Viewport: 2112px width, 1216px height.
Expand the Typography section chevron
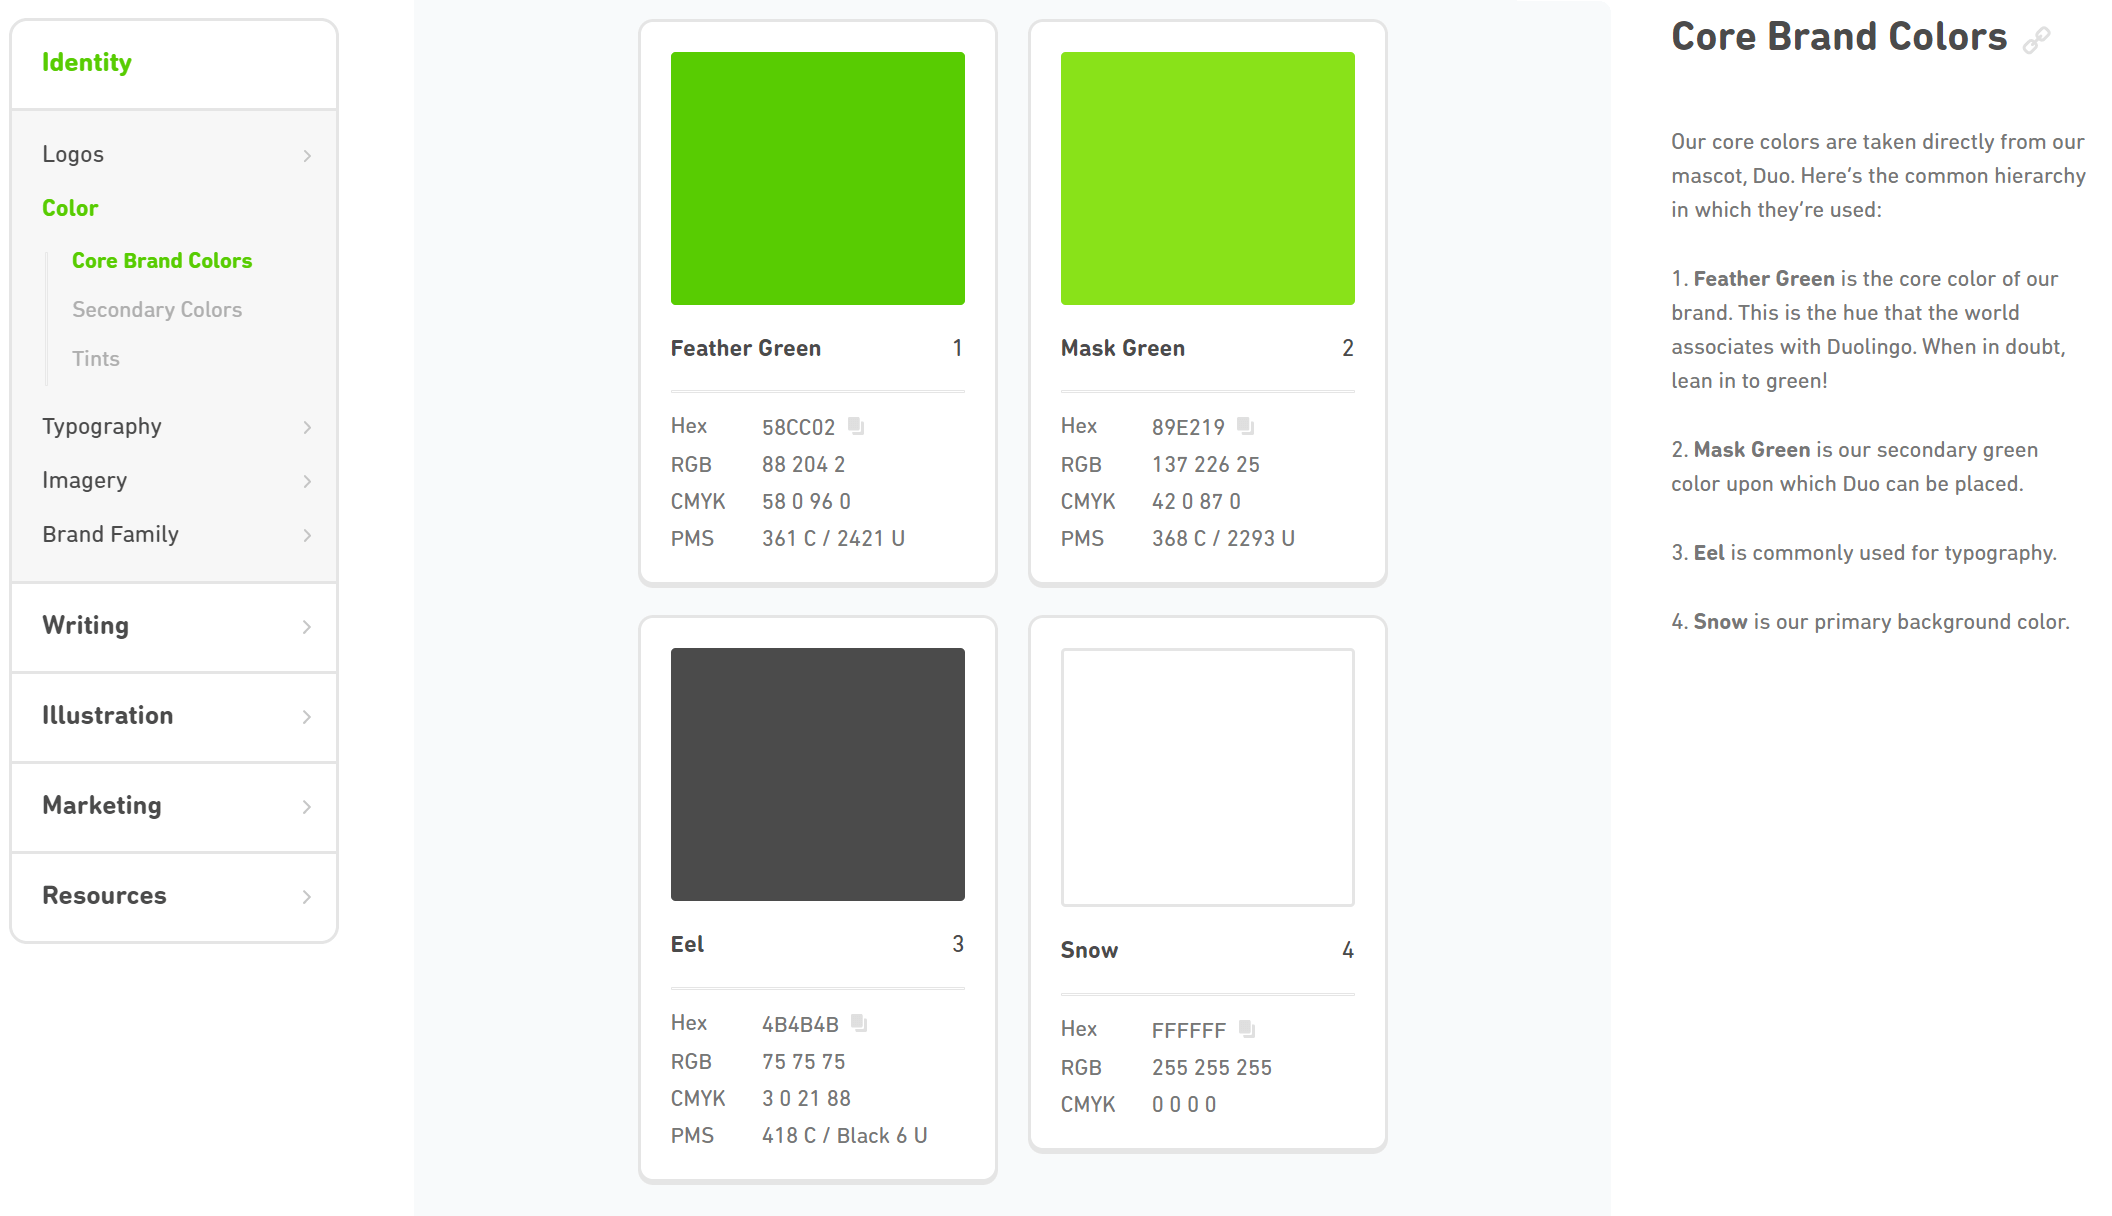point(307,427)
